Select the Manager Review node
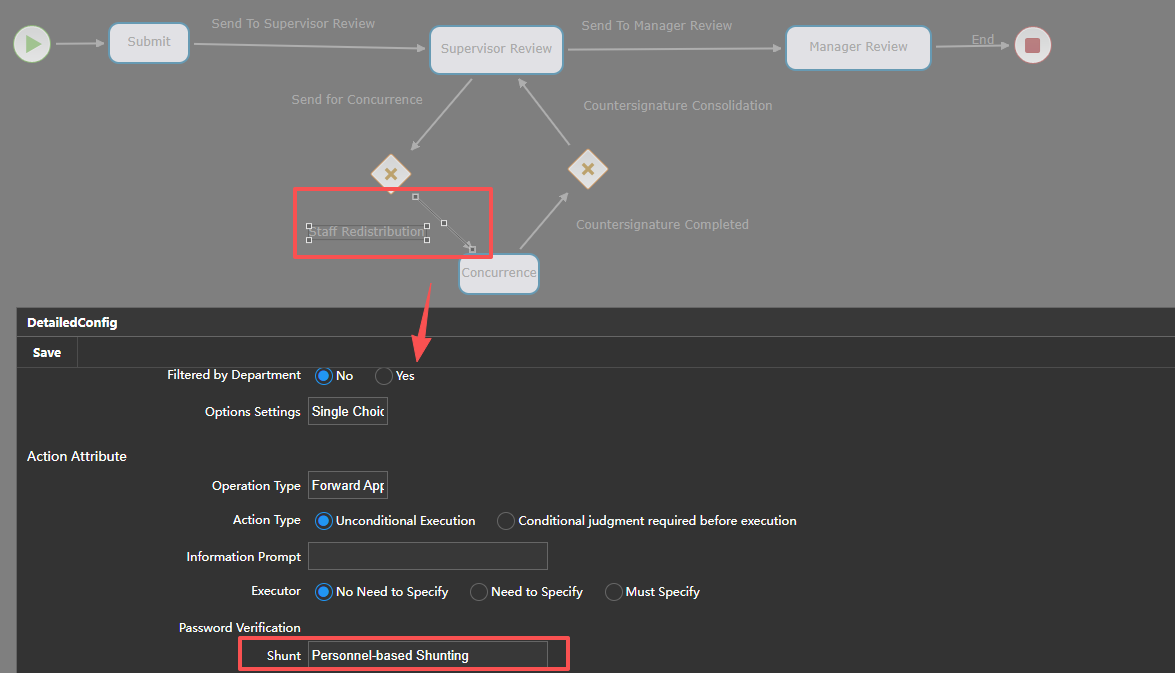Viewport: 1175px width, 673px height. click(858, 47)
